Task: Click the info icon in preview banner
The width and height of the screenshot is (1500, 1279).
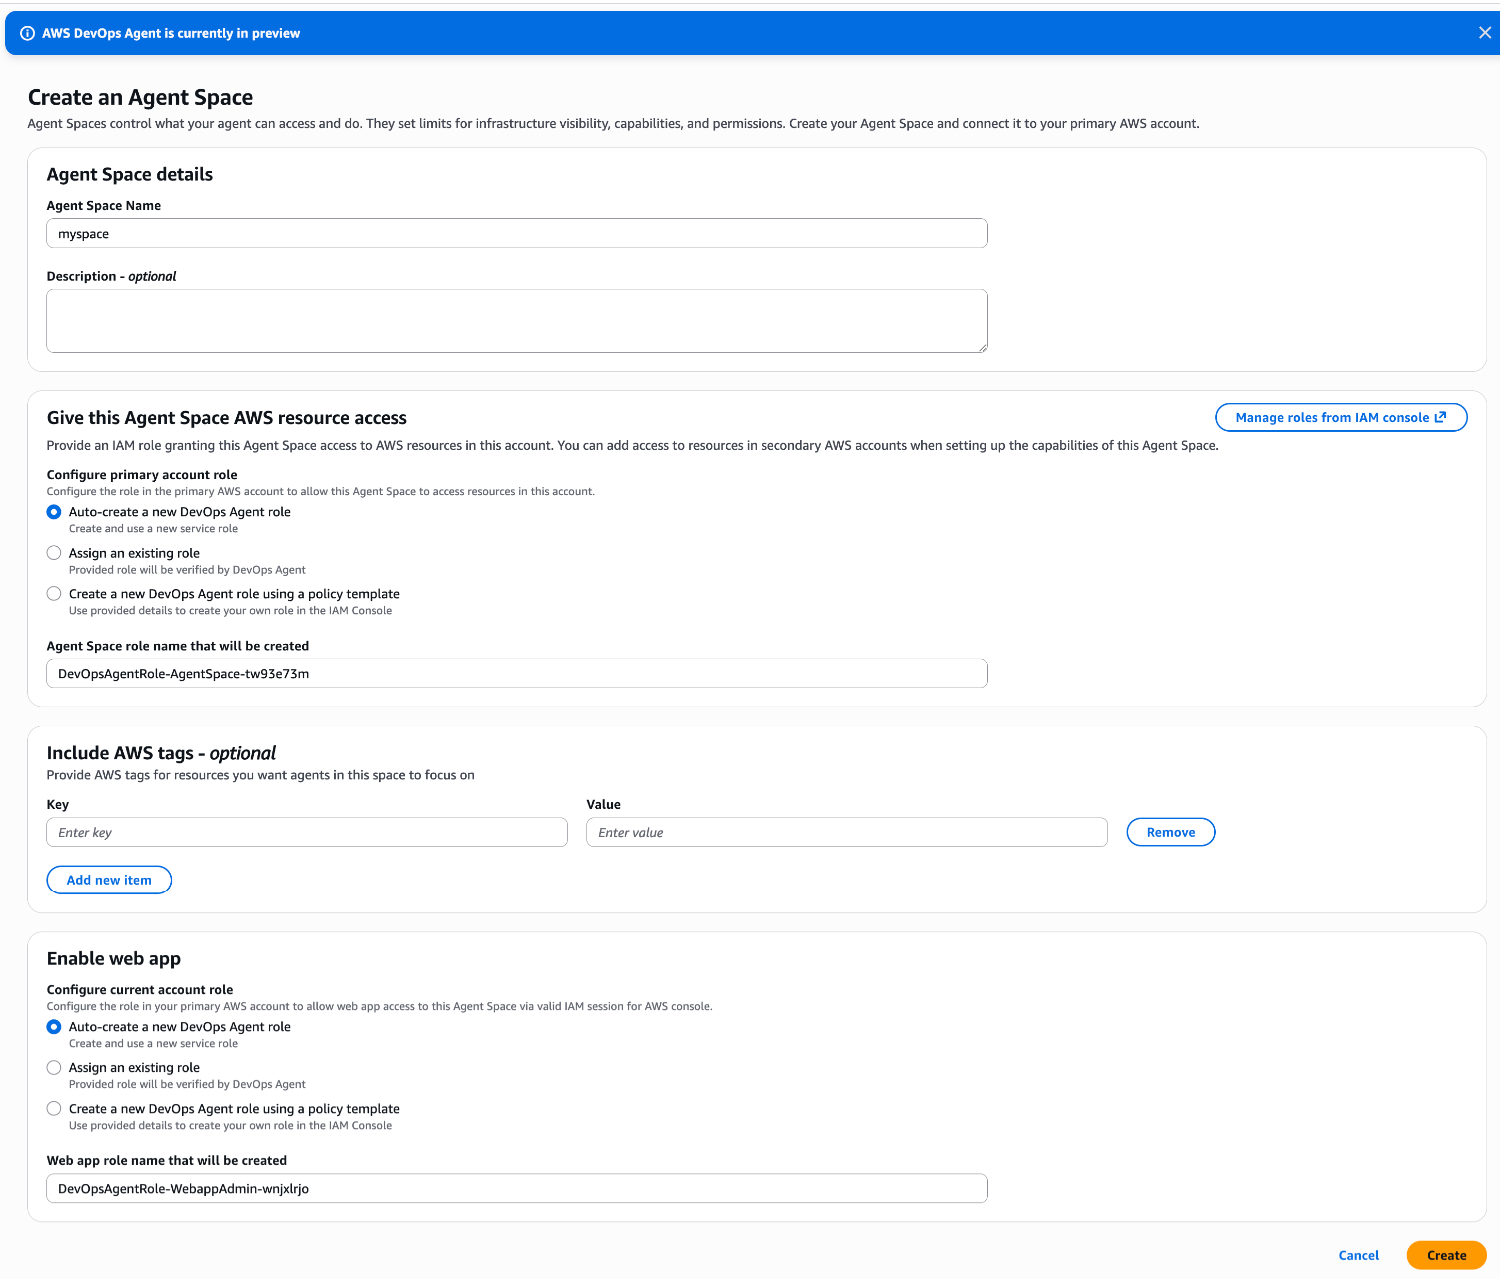Action: pyautogui.click(x=28, y=33)
